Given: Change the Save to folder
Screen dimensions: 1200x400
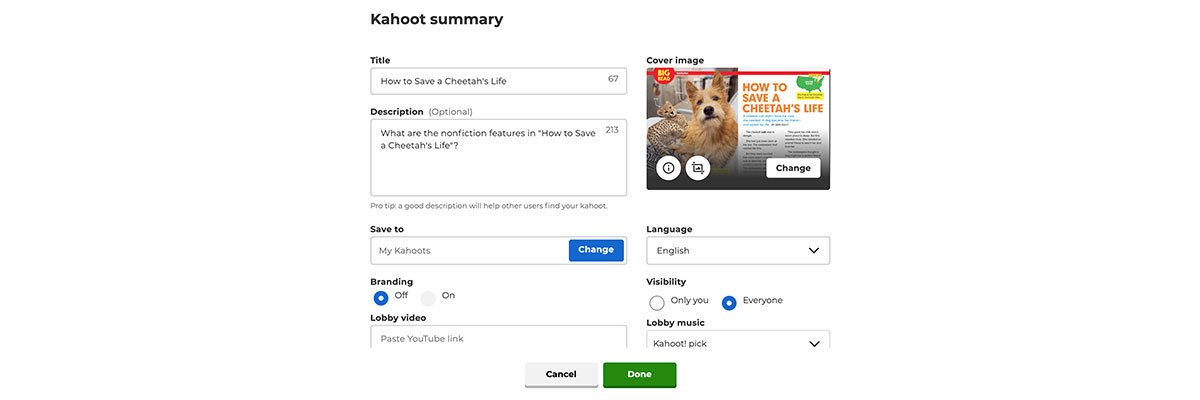Looking at the screenshot, I should (596, 250).
